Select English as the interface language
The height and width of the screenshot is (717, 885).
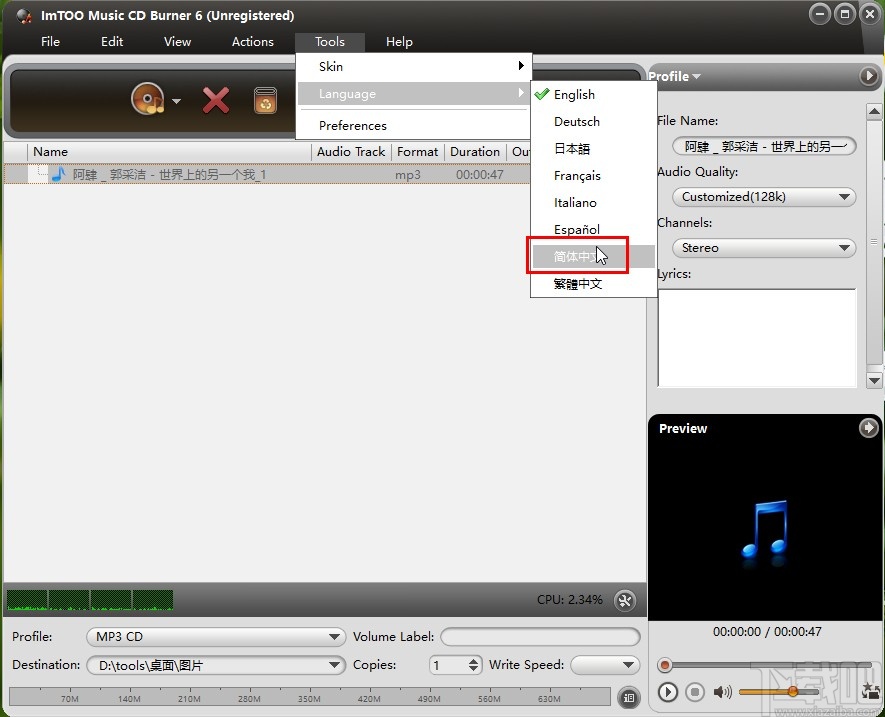click(x=573, y=94)
